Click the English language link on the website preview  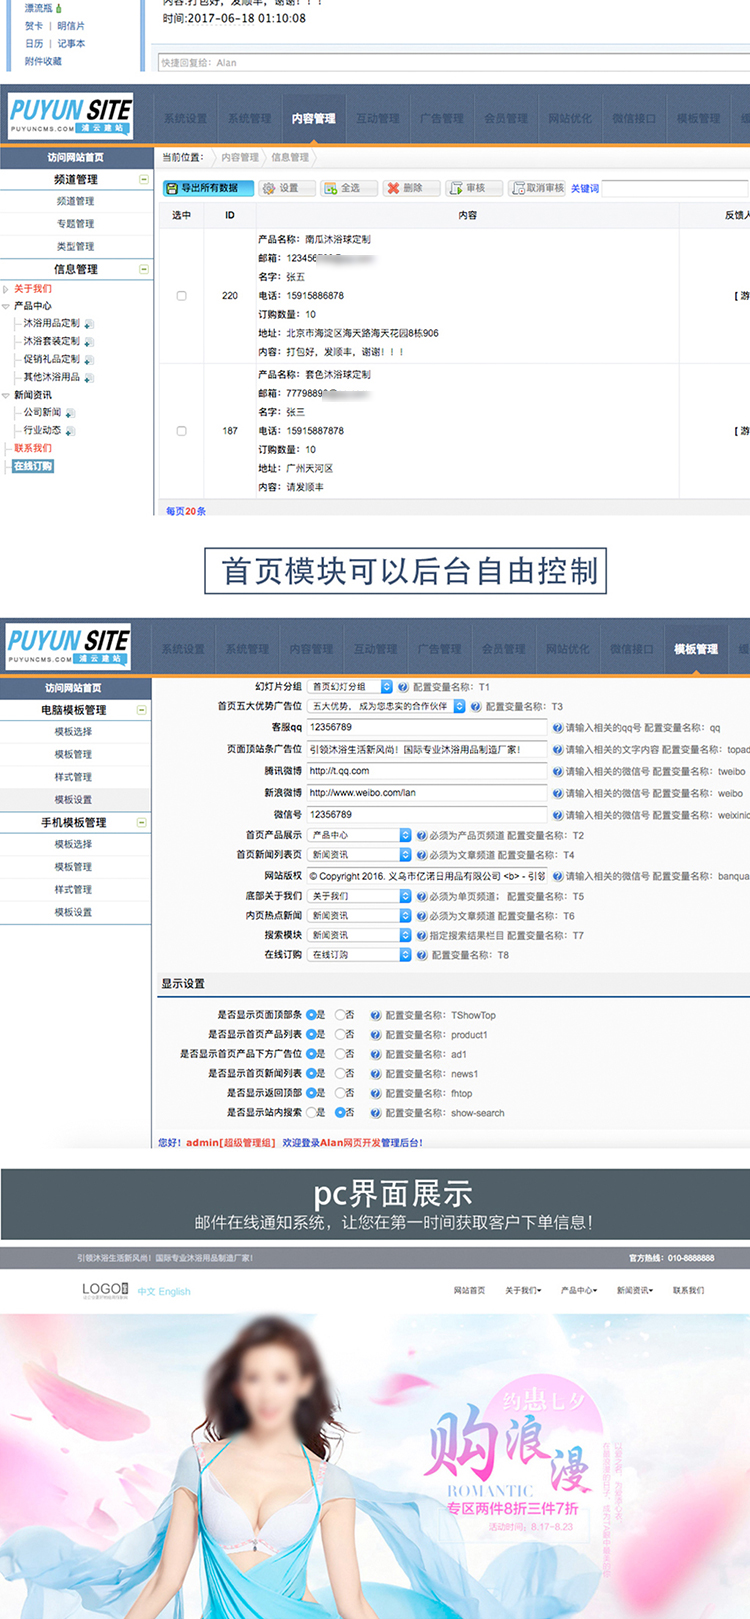[174, 1292]
